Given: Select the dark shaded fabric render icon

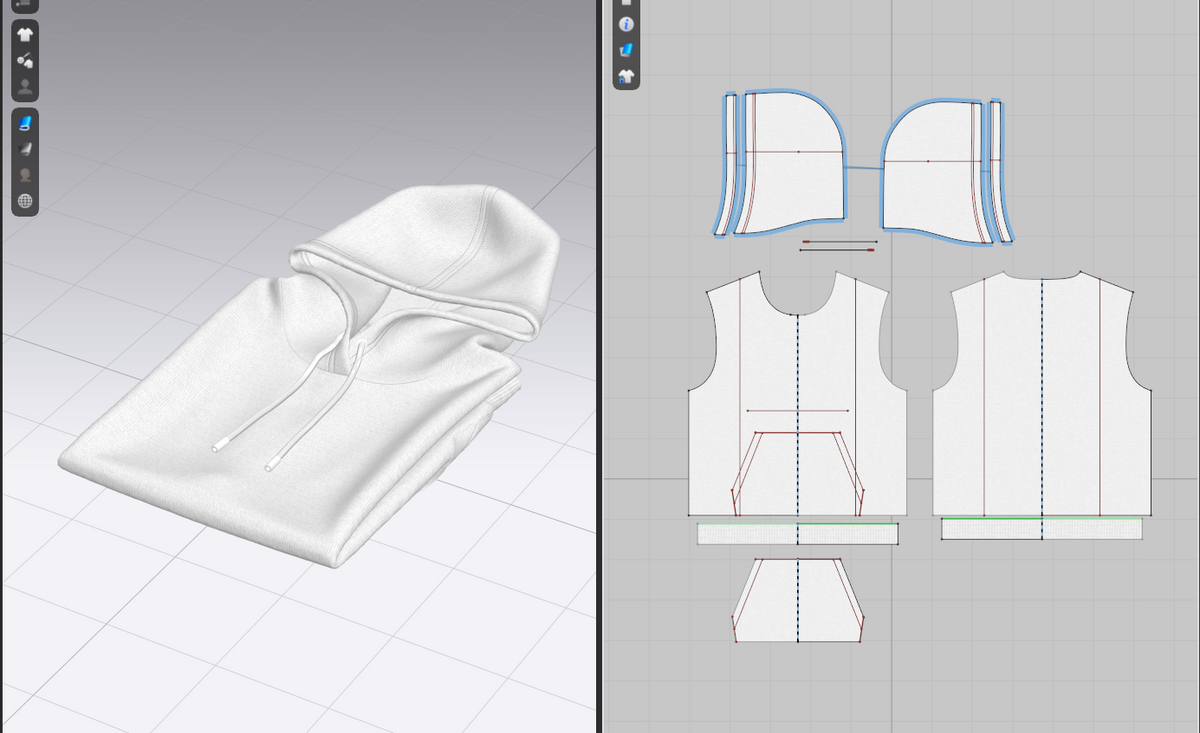Looking at the screenshot, I should coord(25,149).
